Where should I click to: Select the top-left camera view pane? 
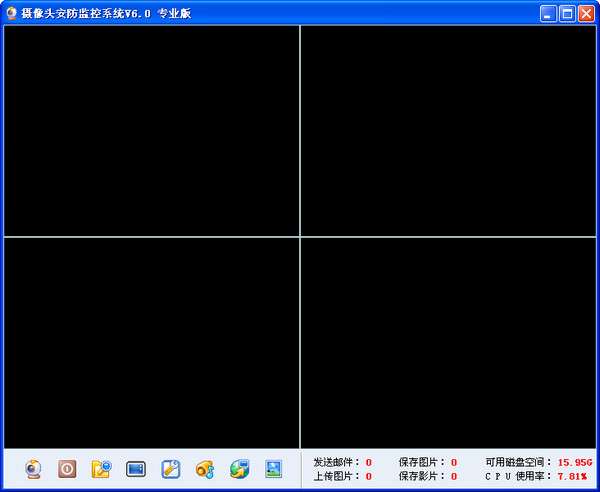(152, 130)
